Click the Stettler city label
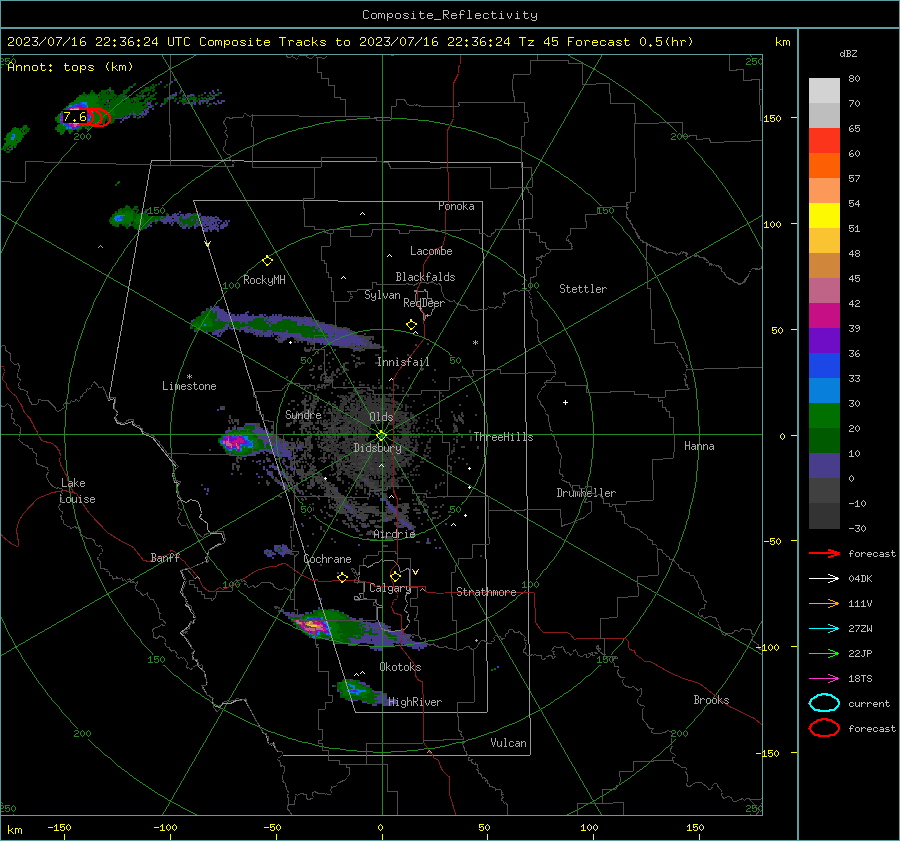The height and width of the screenshot is (841, 900). pos(583,289)
